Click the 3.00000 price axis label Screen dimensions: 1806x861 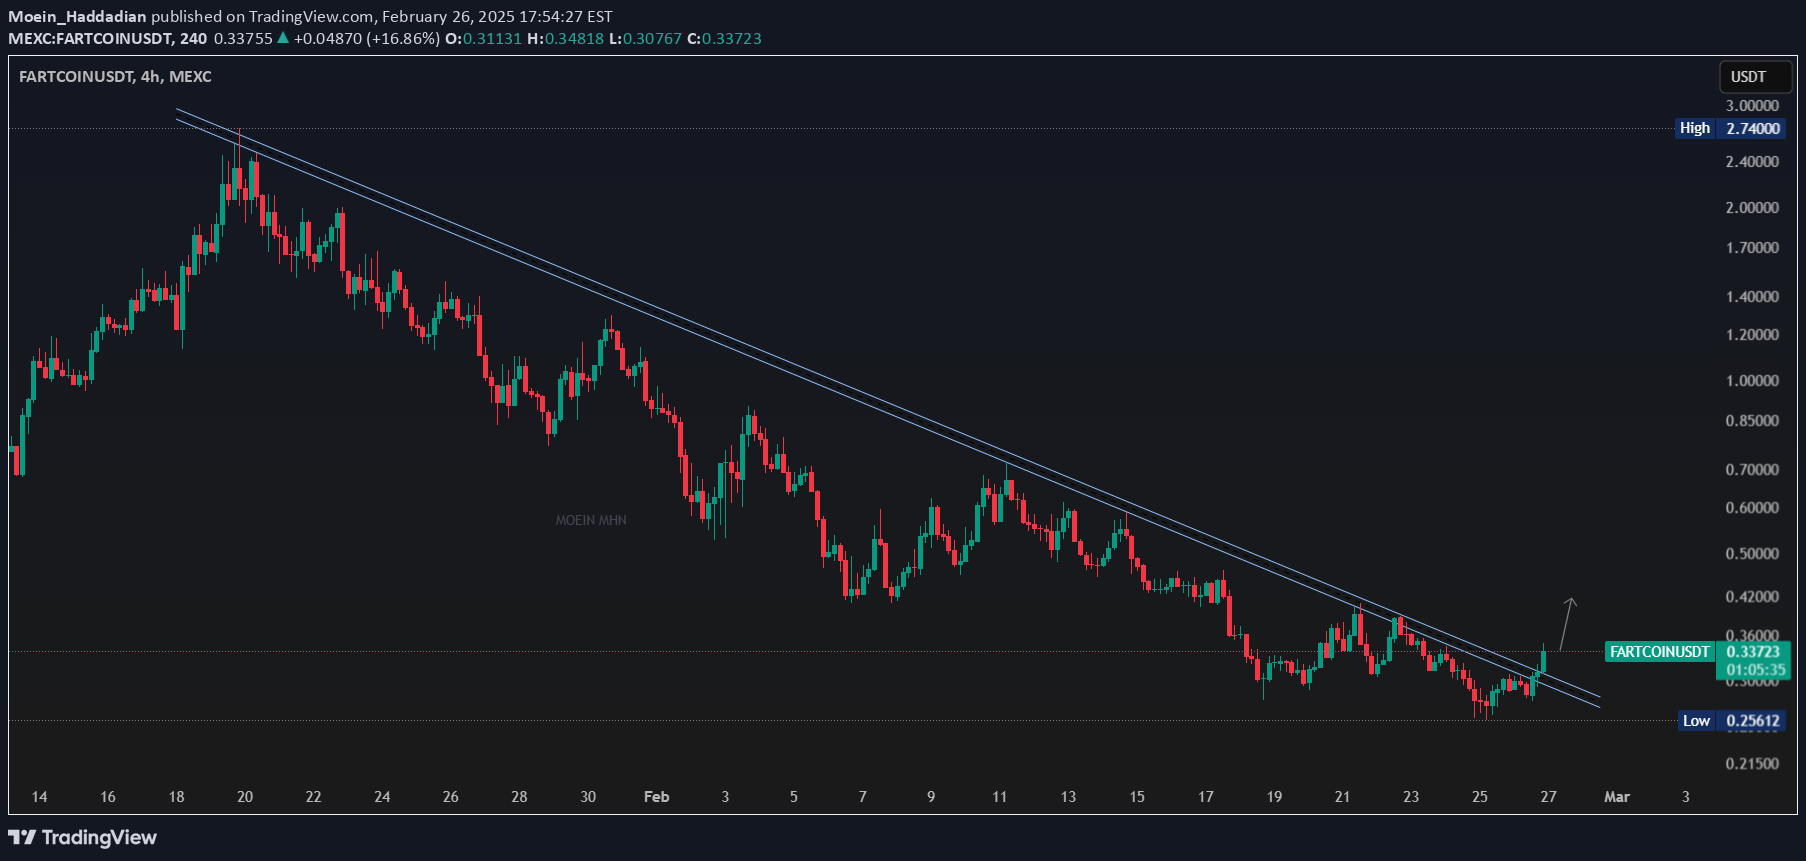point(1752,105)
